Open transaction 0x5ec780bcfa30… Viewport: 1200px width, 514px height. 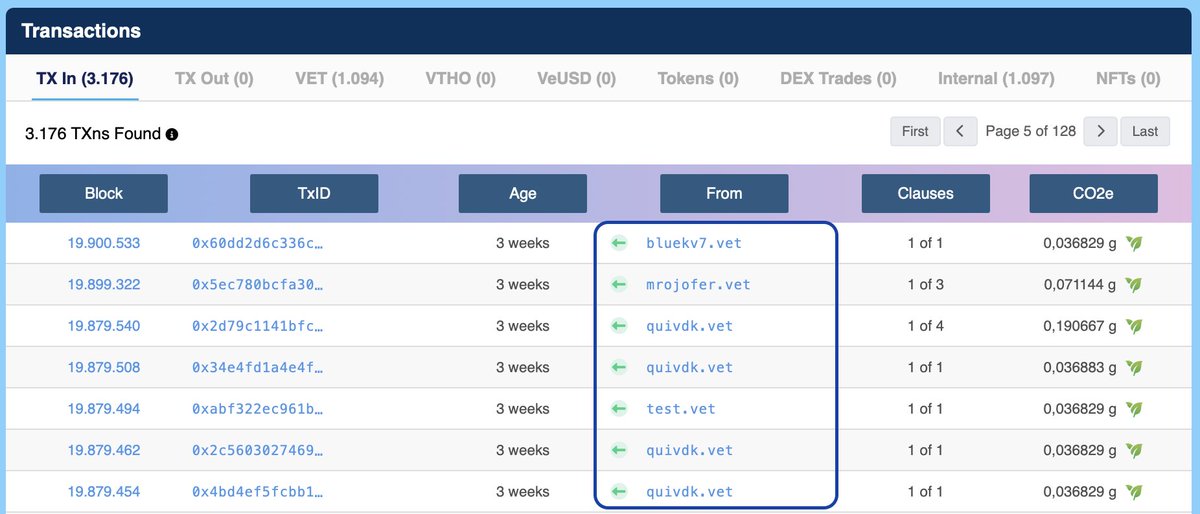258,285
